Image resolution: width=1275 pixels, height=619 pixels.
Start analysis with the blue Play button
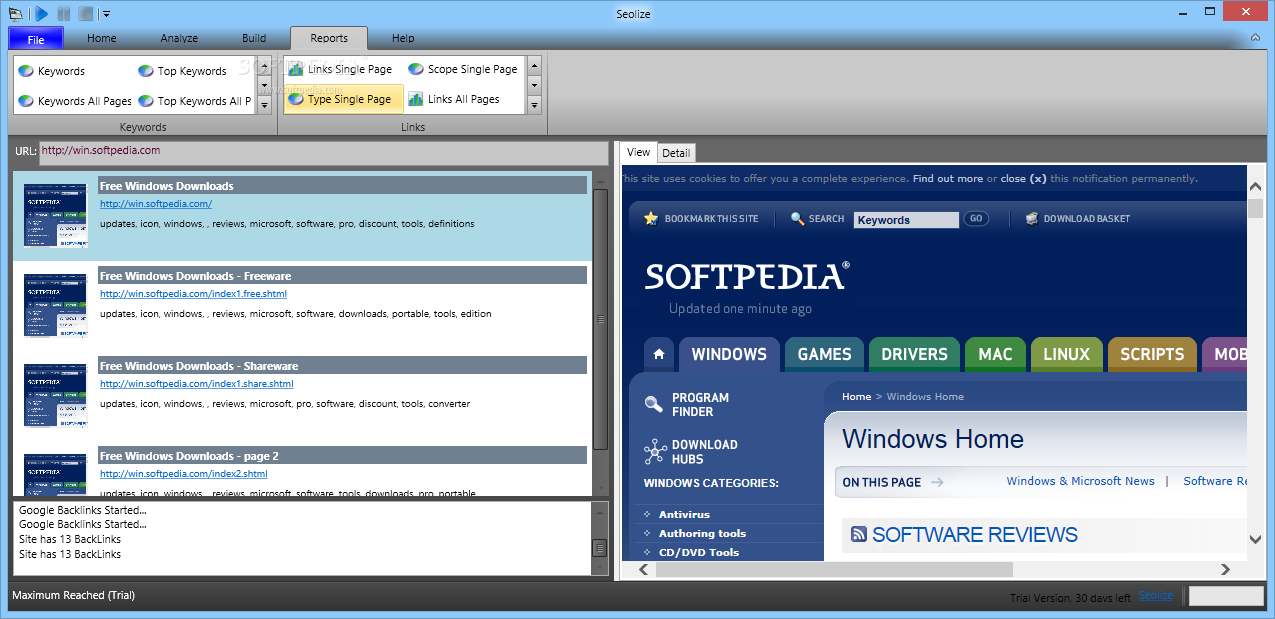pyautogui.click(x=41, y=13)
